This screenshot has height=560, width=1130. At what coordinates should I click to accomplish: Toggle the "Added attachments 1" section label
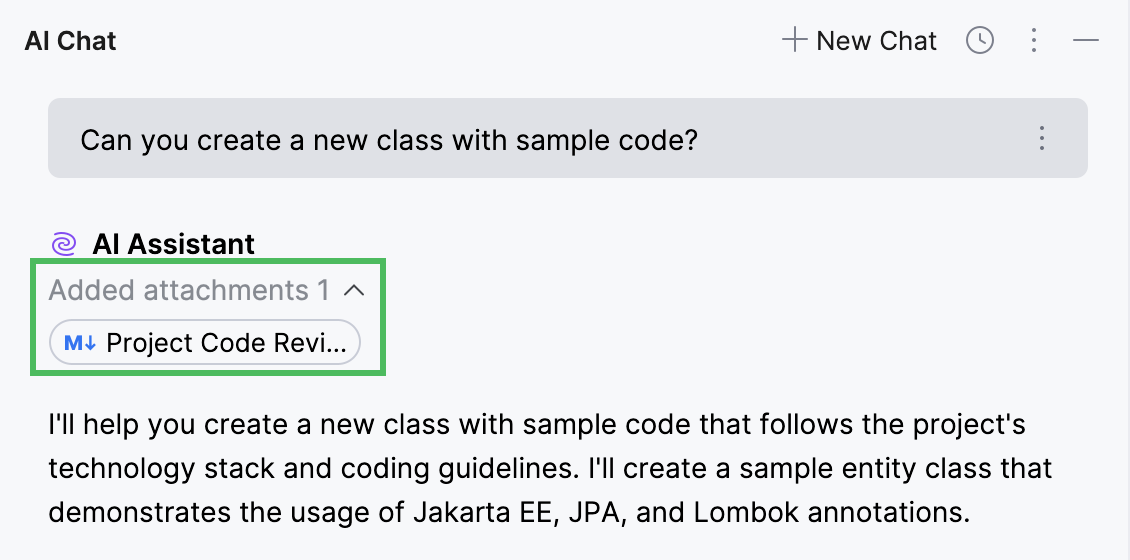coord(180,291)
